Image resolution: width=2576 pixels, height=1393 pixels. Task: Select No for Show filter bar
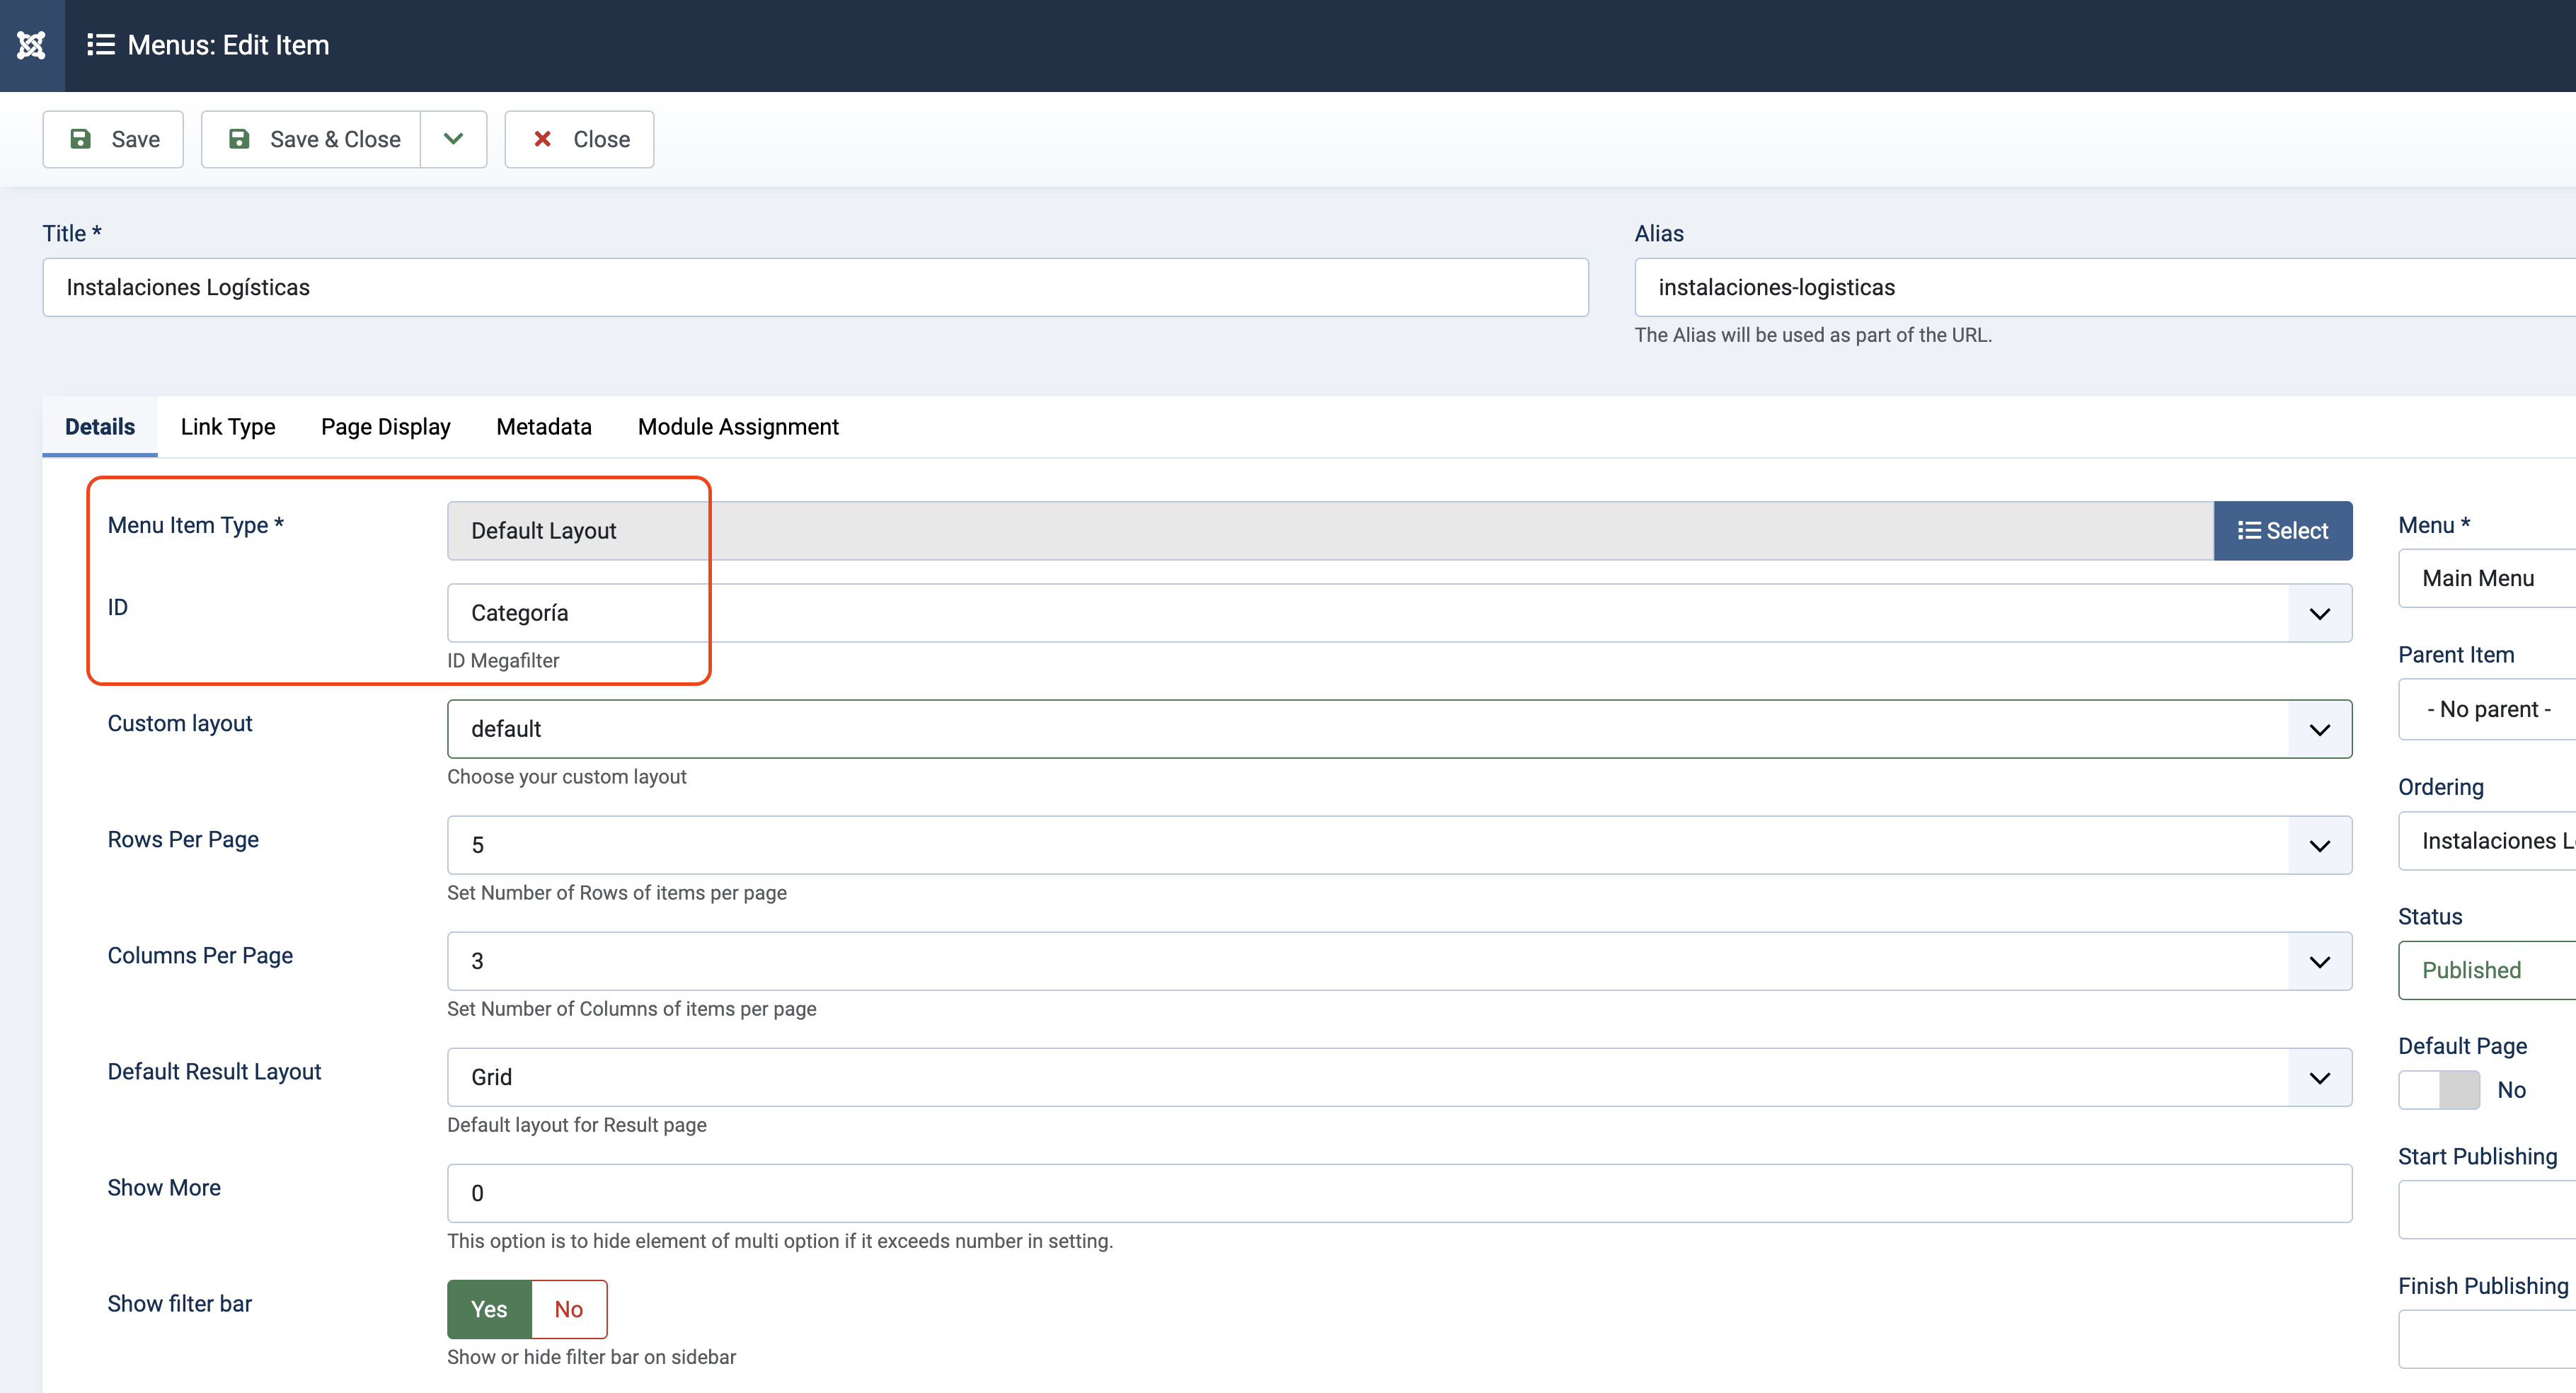coord(568,1309)
